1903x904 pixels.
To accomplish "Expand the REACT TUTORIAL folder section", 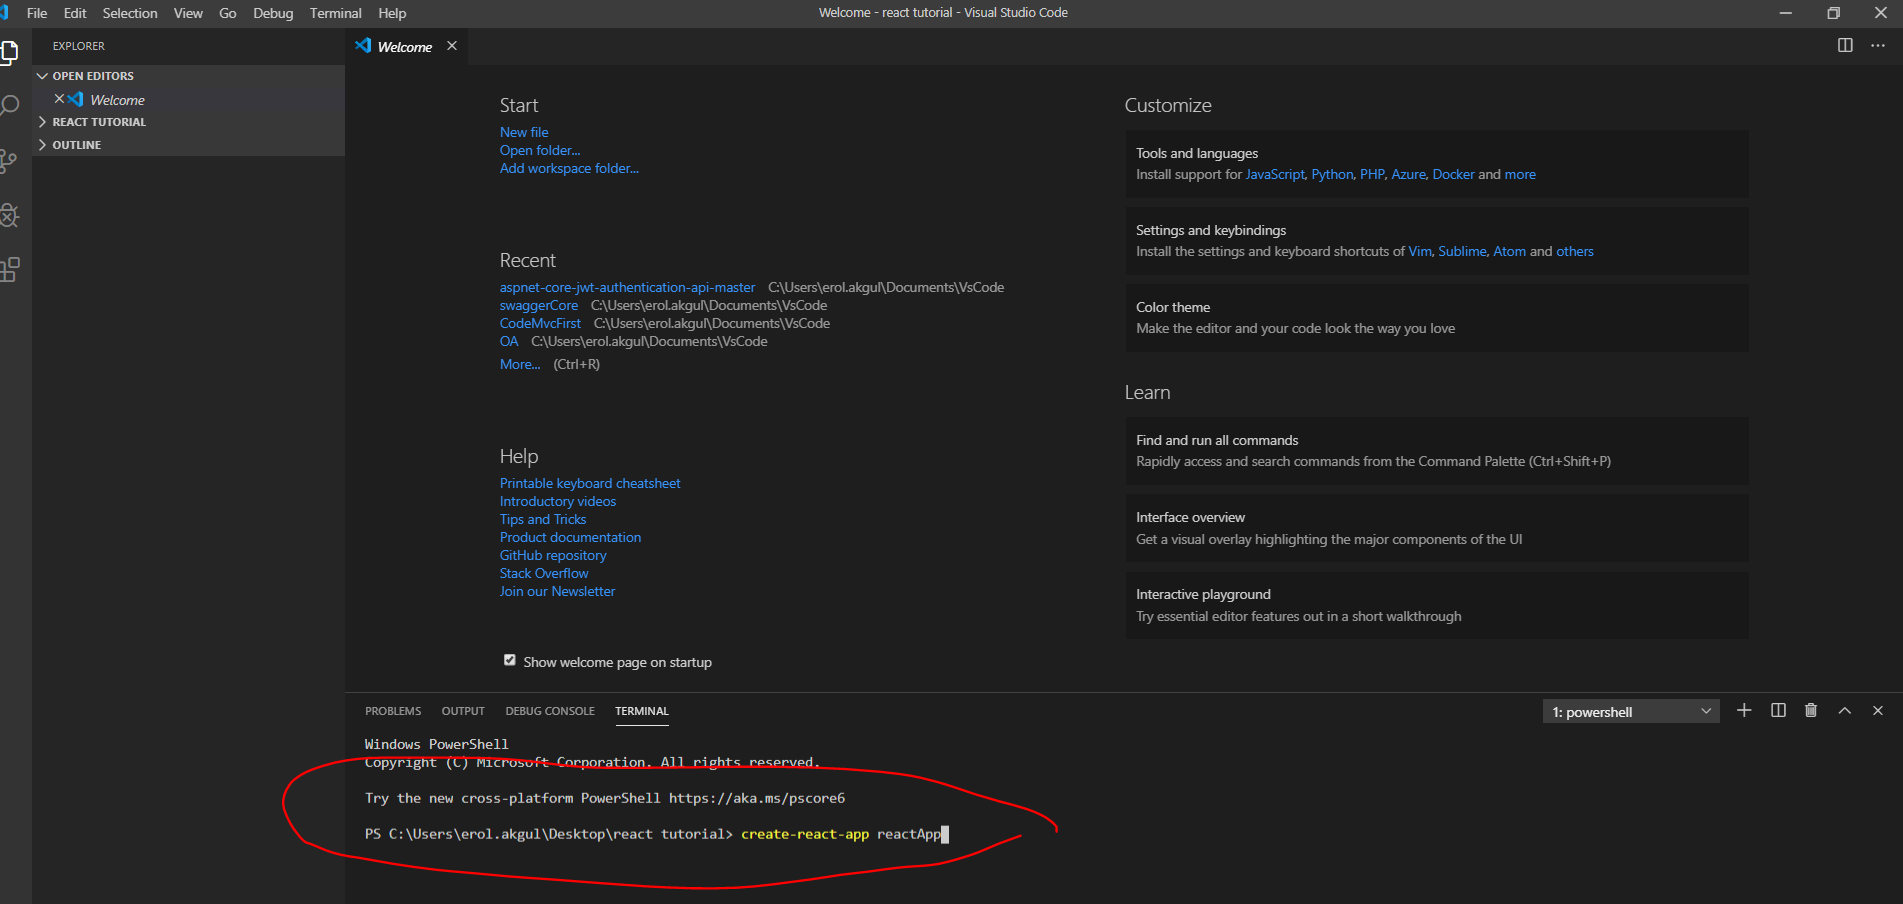I will pos(99,122).
